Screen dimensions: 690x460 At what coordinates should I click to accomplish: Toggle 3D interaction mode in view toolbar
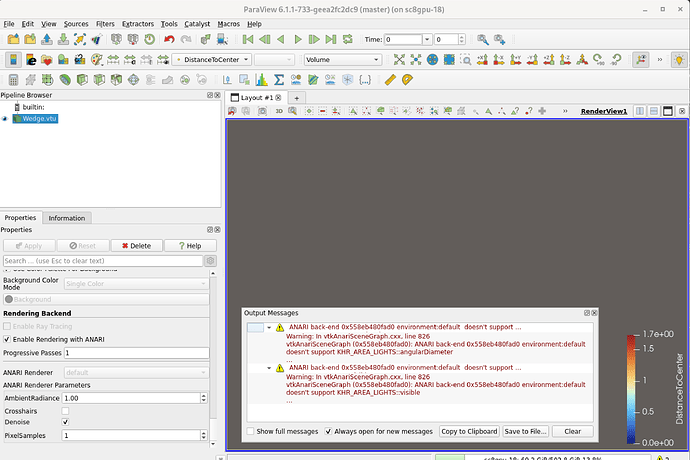coord(279,111)
